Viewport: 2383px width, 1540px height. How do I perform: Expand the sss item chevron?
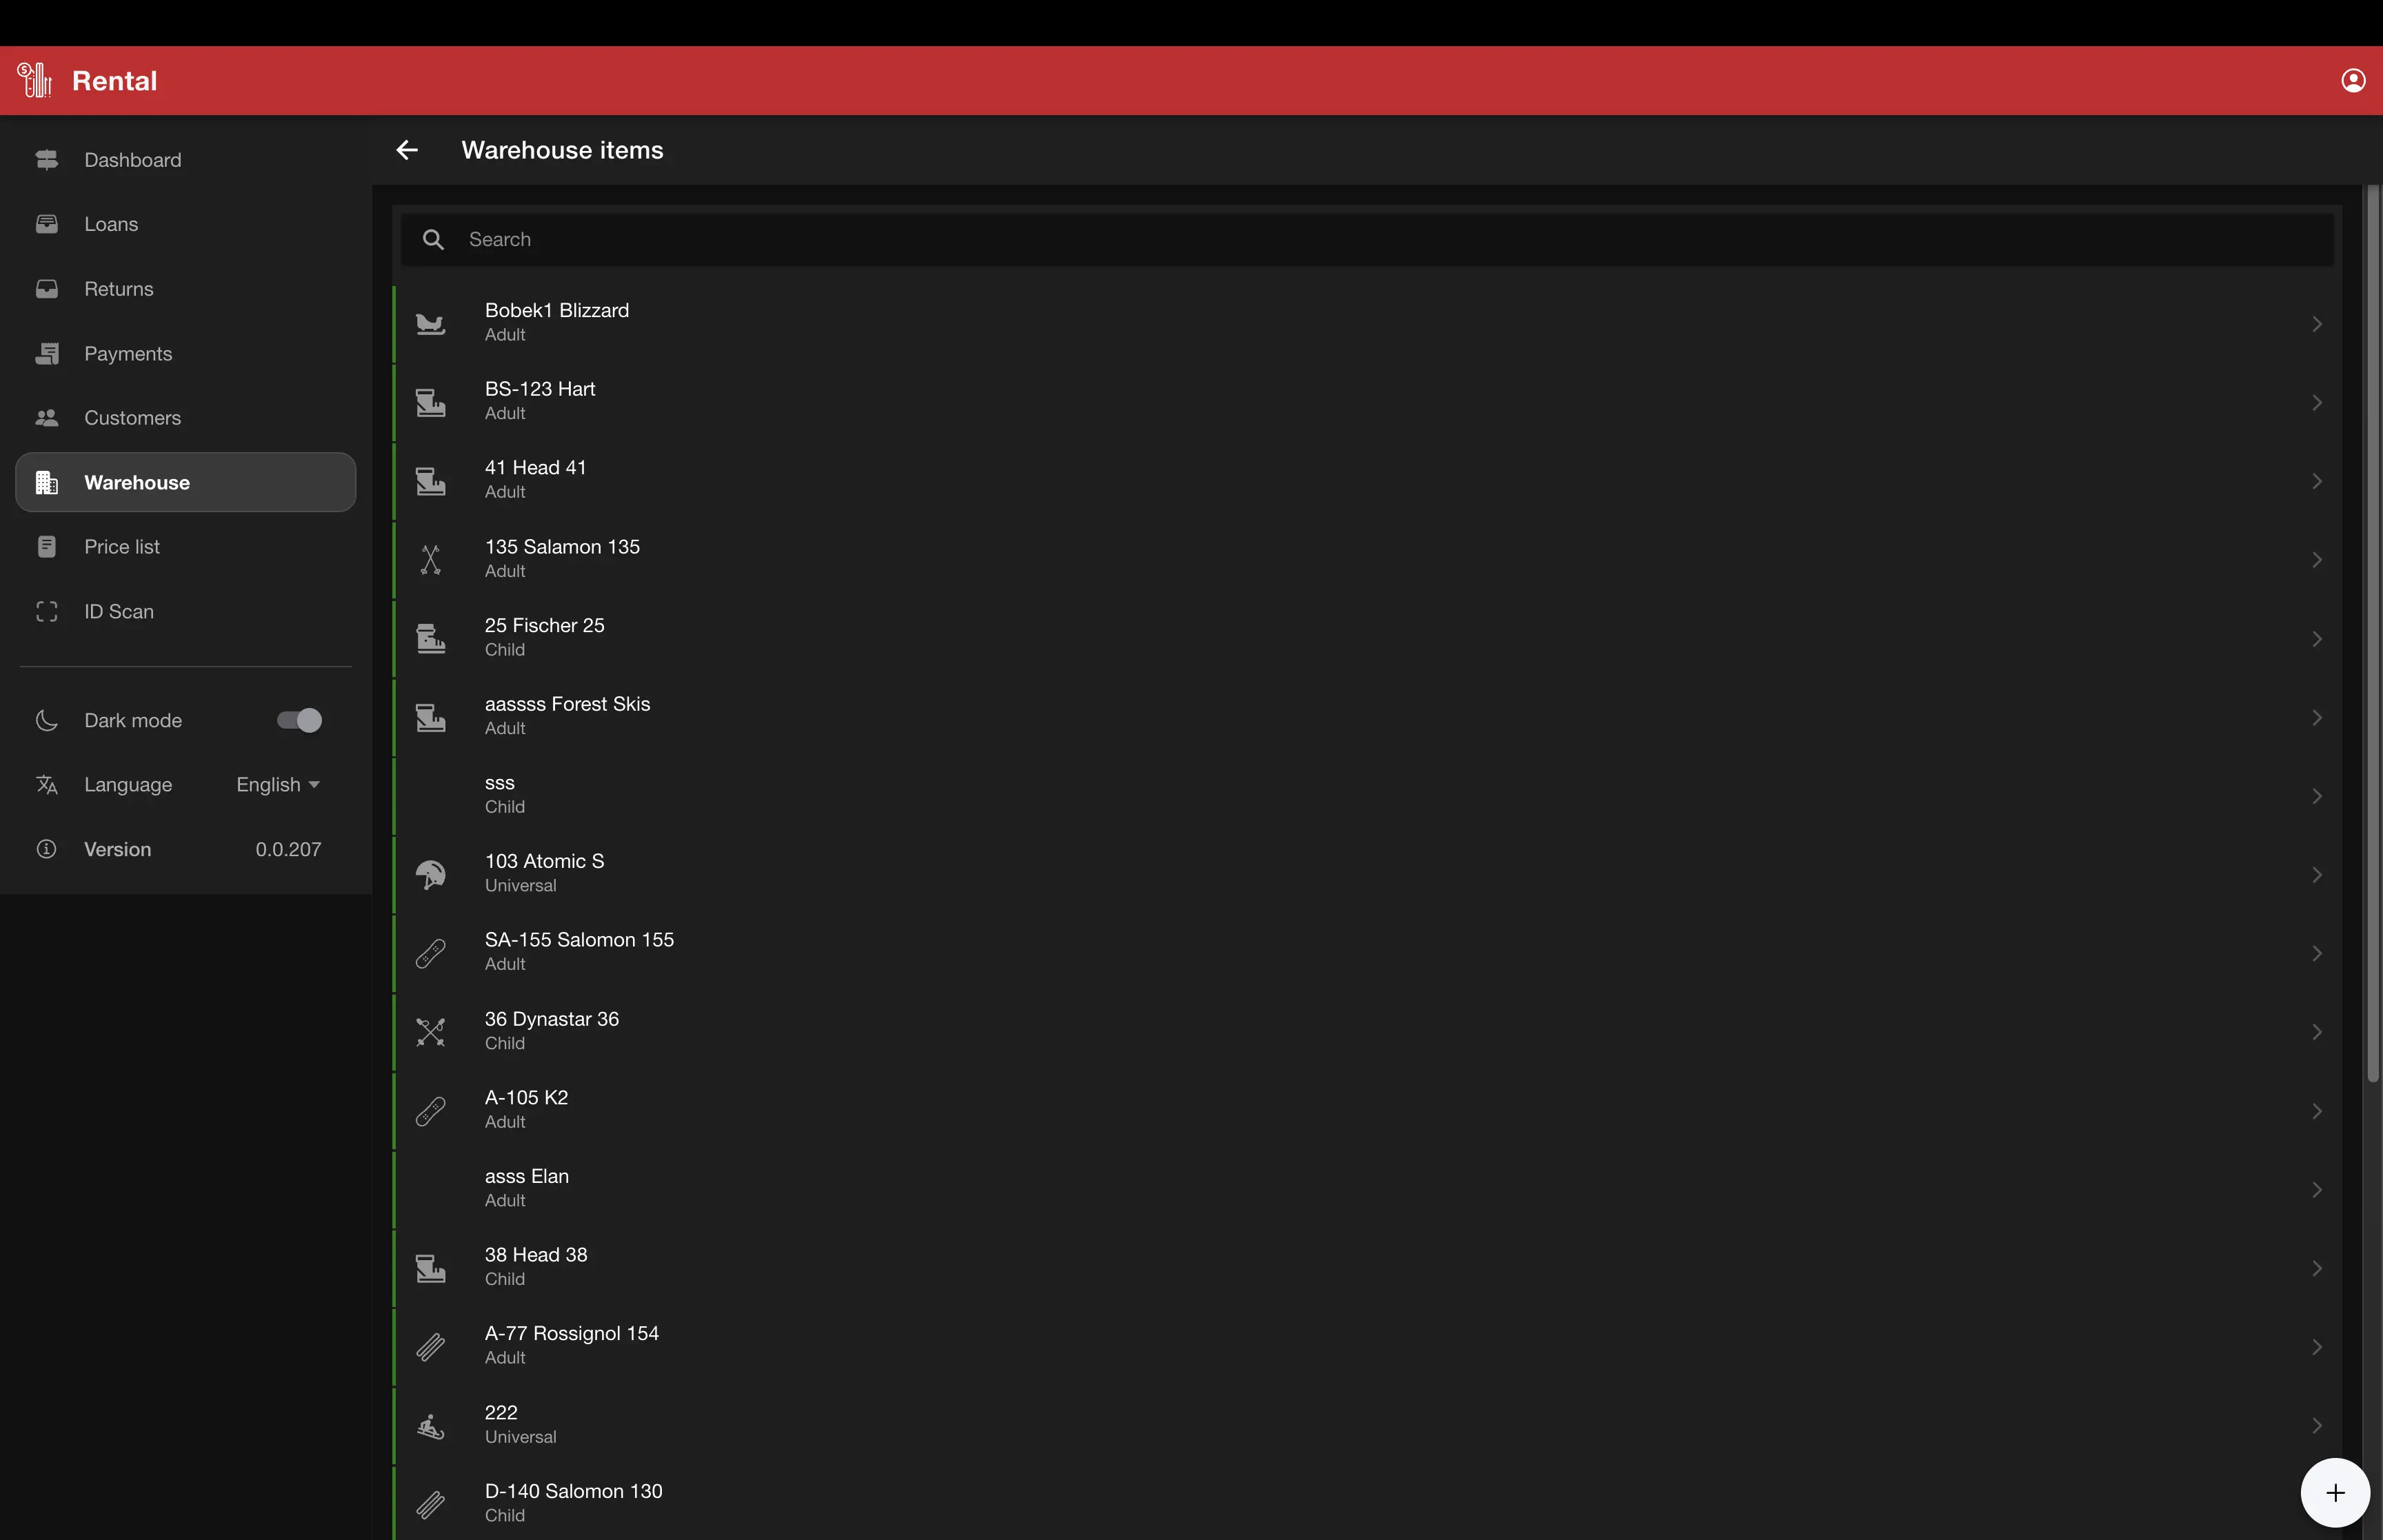[x=2317, y=796]
